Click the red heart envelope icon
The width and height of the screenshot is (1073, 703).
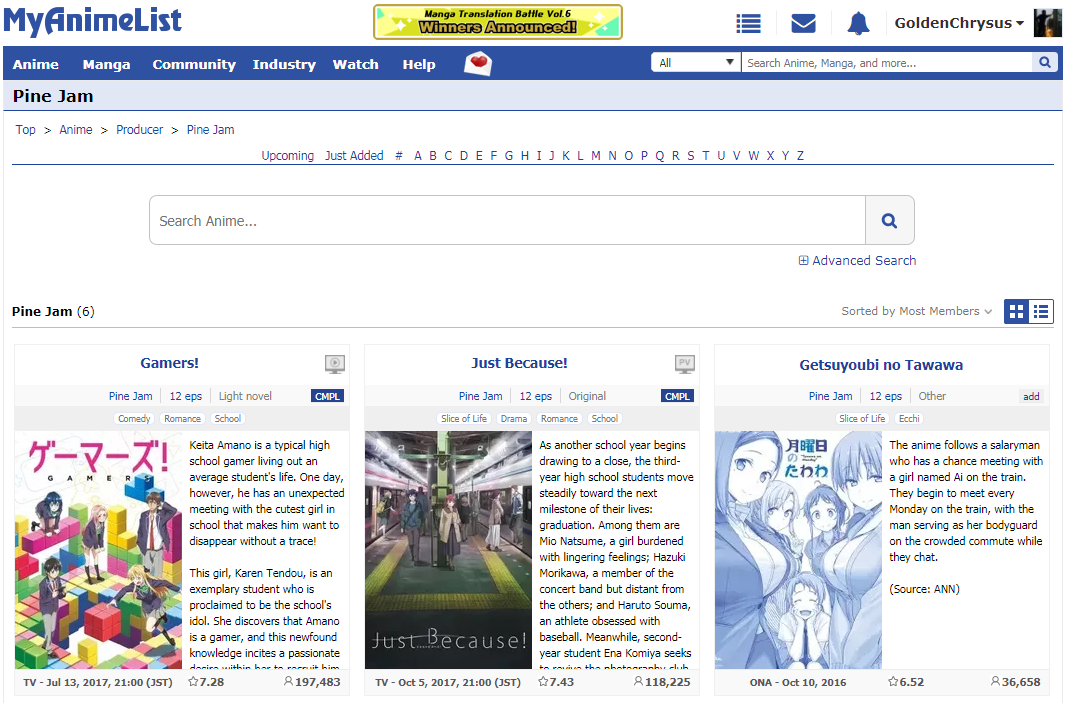tap(479, 64)
